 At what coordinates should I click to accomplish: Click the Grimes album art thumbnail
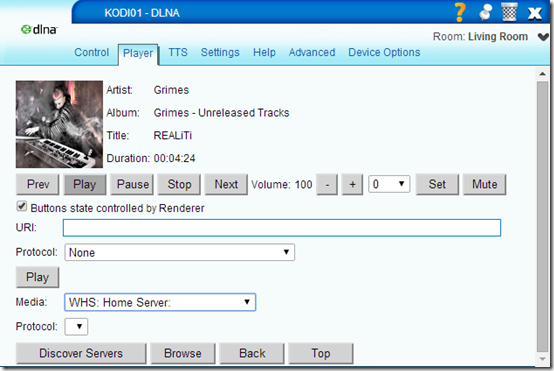59,124
